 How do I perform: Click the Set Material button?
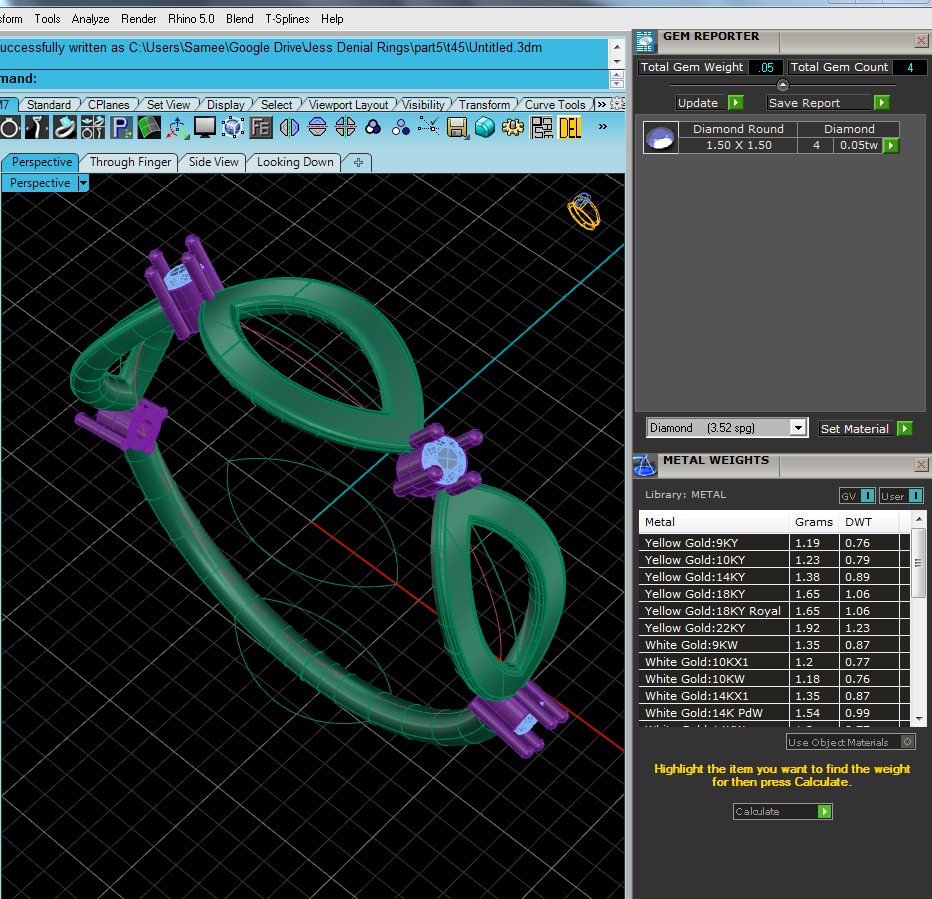point(865,428)
